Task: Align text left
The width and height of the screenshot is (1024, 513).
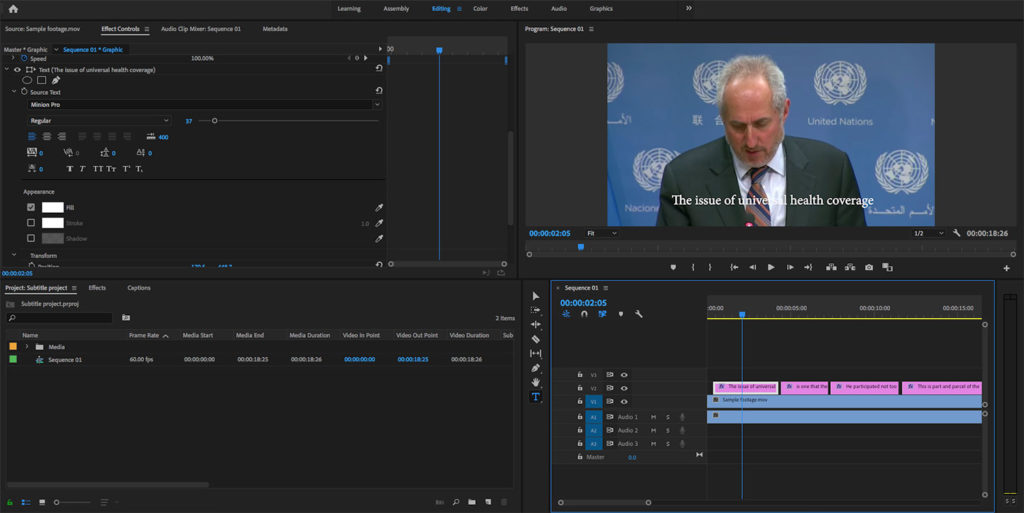Action: pyautogui.click(x=31, y=136)
